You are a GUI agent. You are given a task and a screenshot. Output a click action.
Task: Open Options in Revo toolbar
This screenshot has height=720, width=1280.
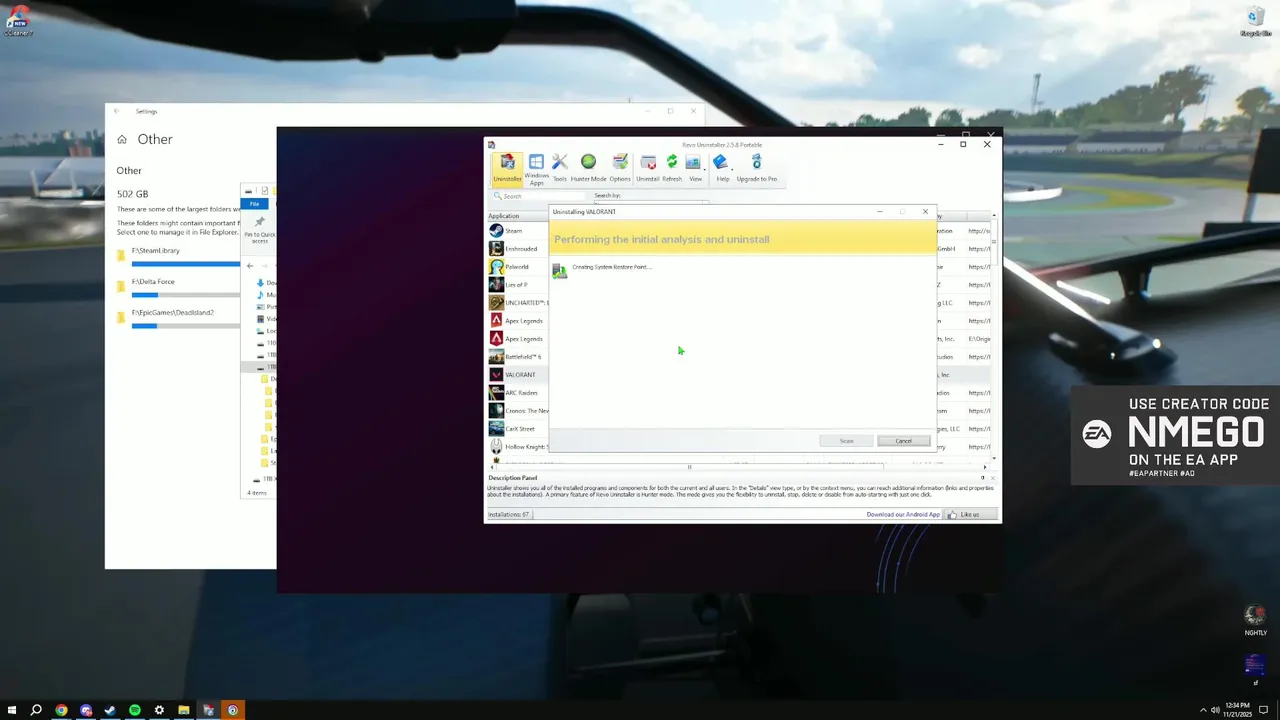click(620, 167)
